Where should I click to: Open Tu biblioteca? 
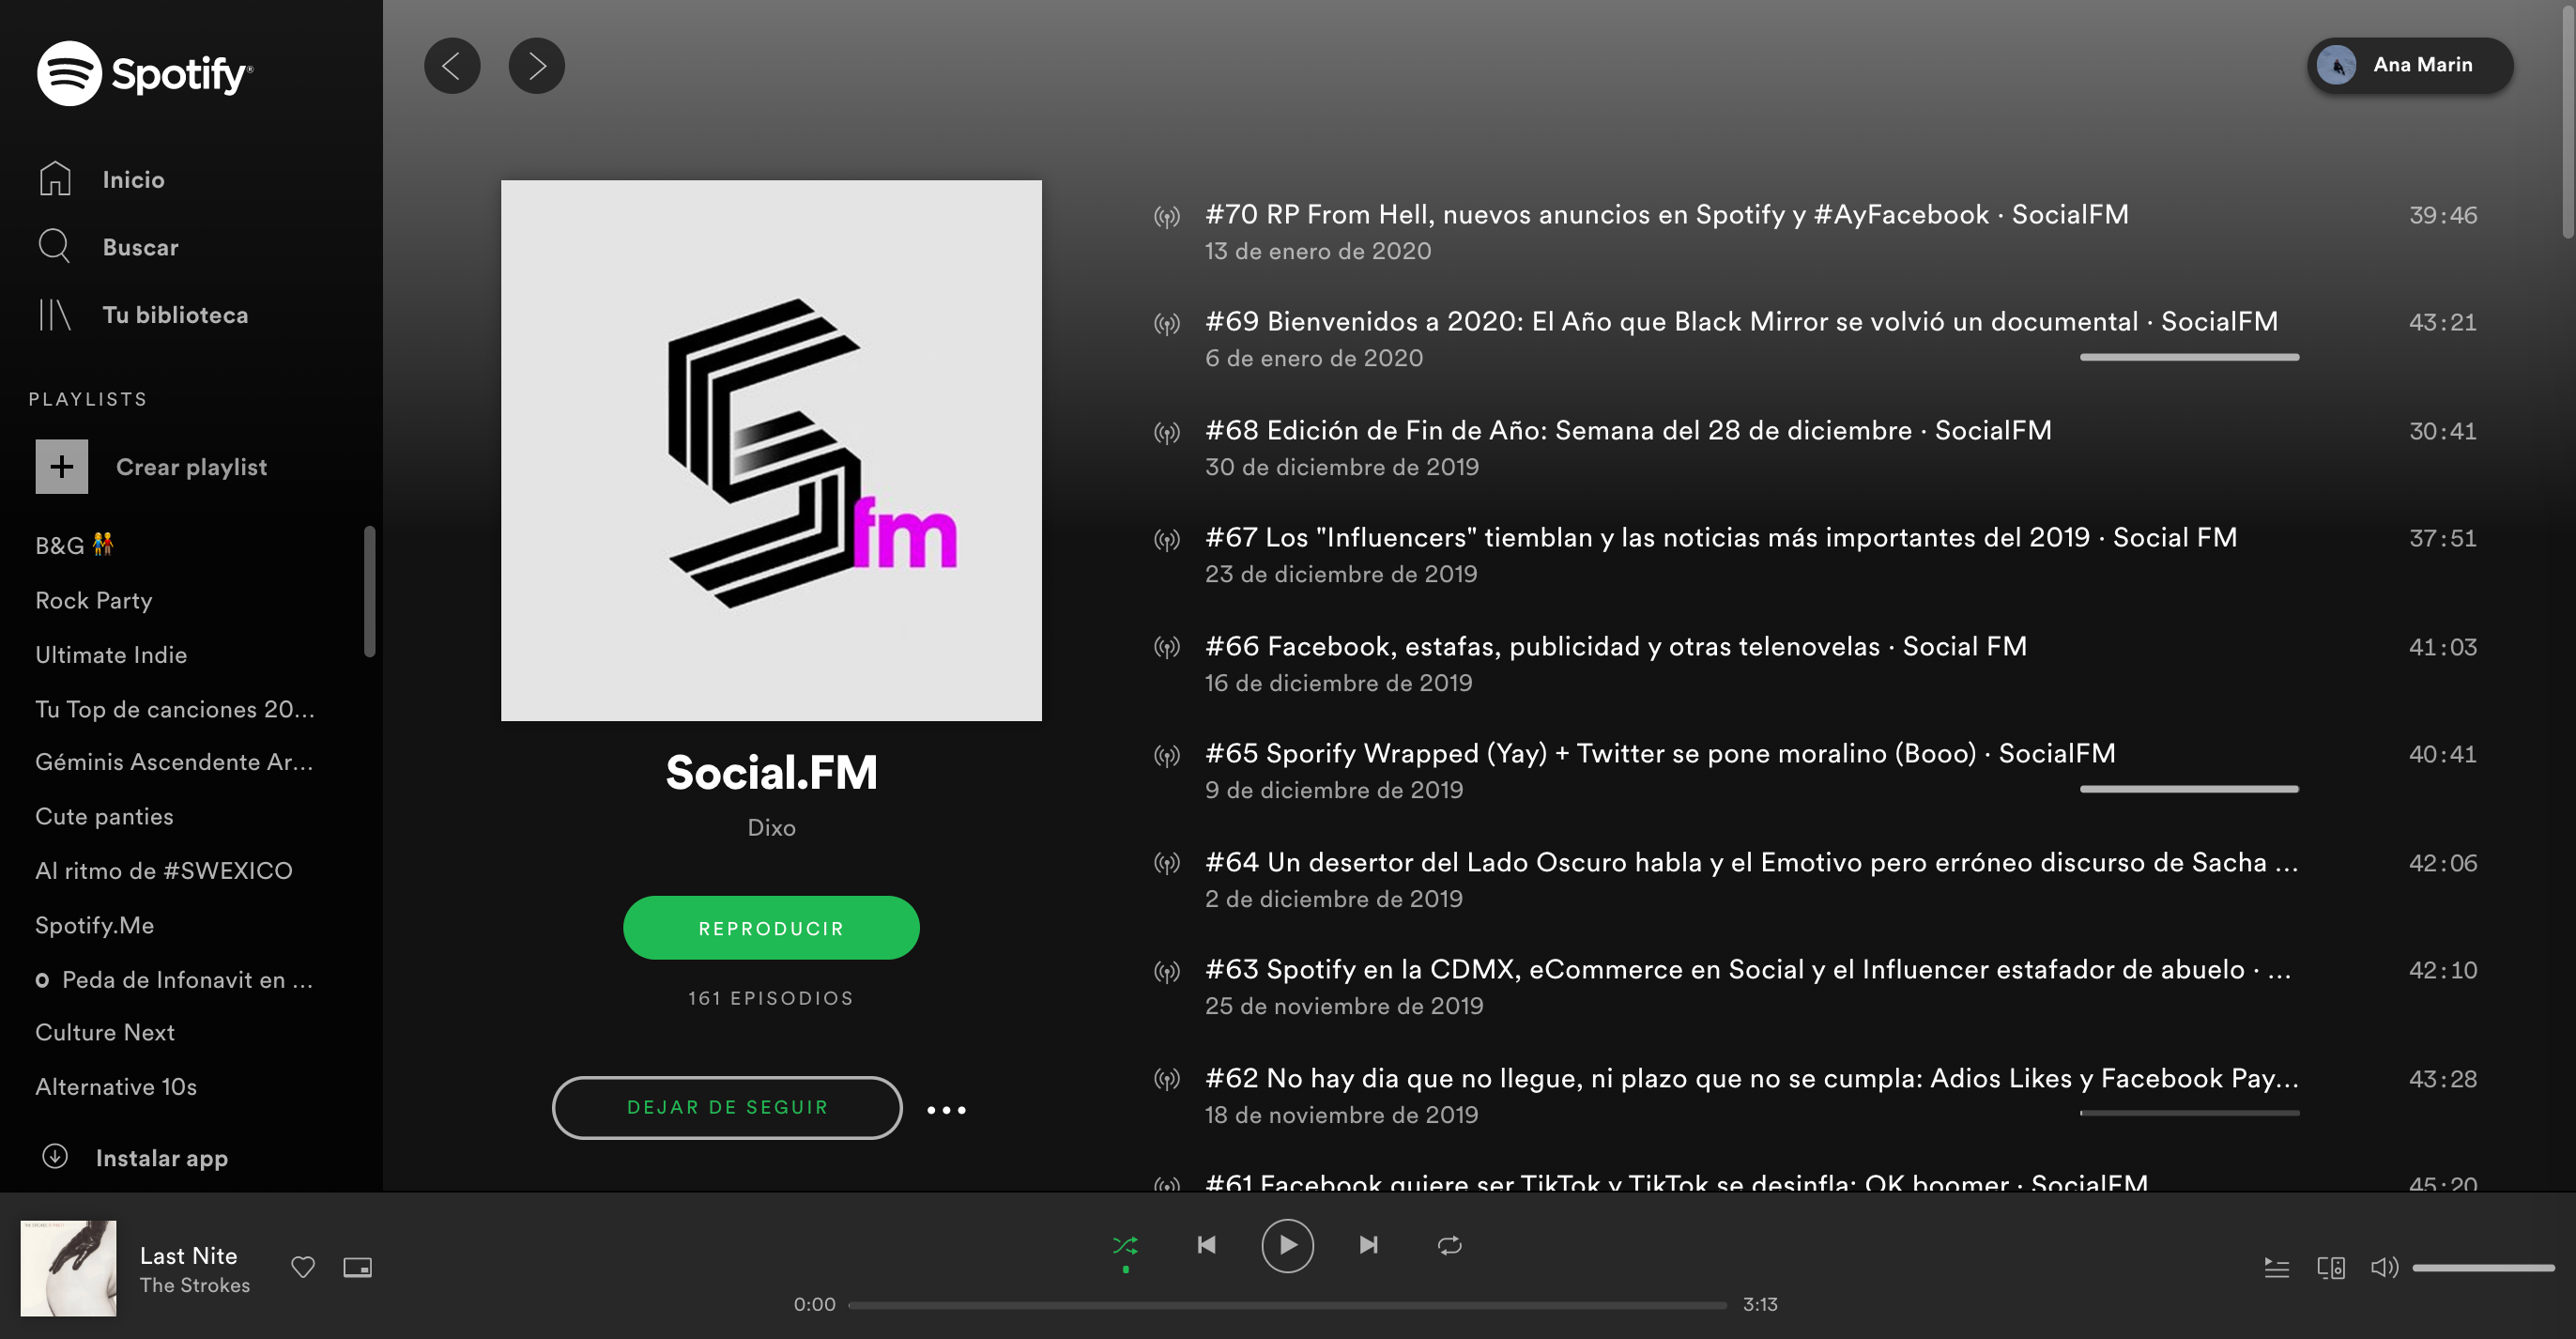[175, 315]
